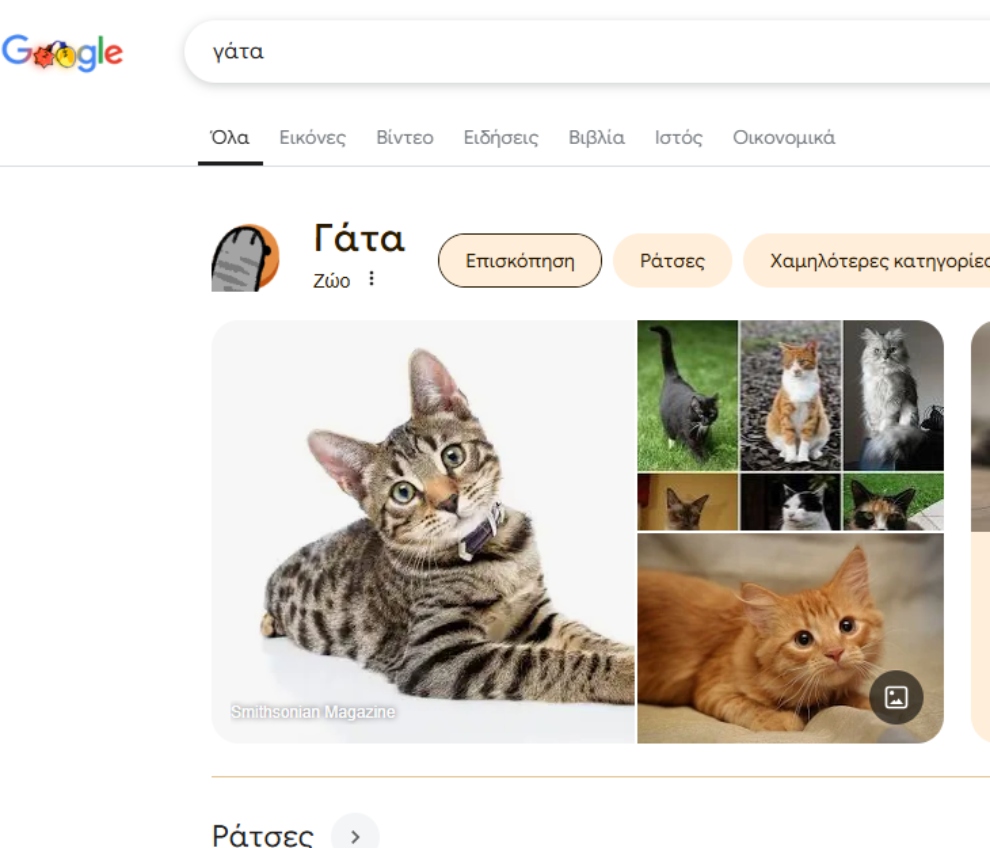Open the large tabby cat photo
The image size is (990, 848).
pos(423,530)
